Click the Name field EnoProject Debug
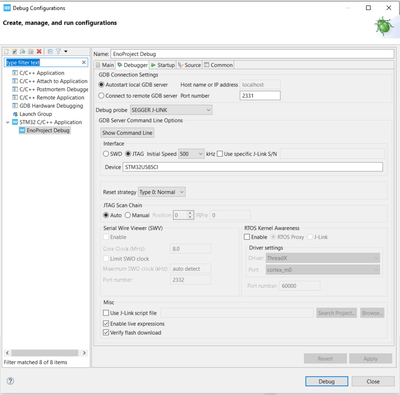 coord(252,54)
